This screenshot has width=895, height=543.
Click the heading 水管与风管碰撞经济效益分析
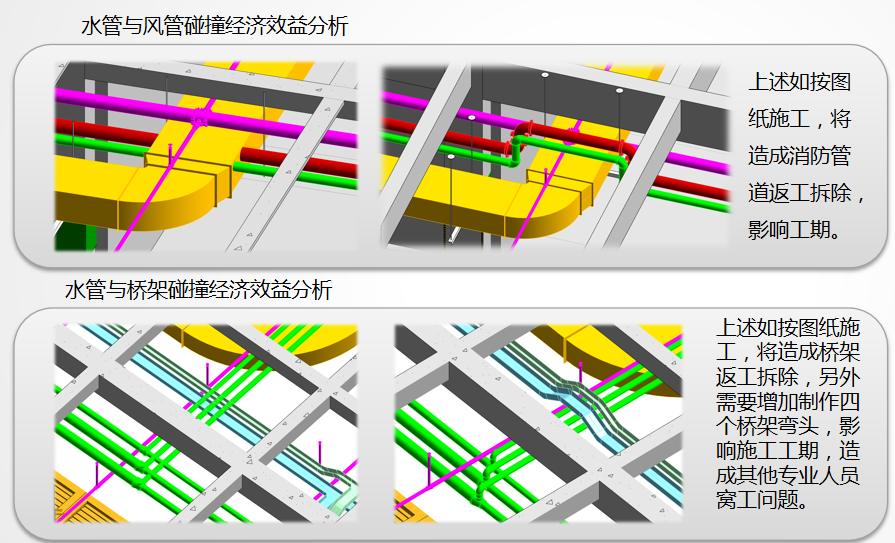[214, 27]
